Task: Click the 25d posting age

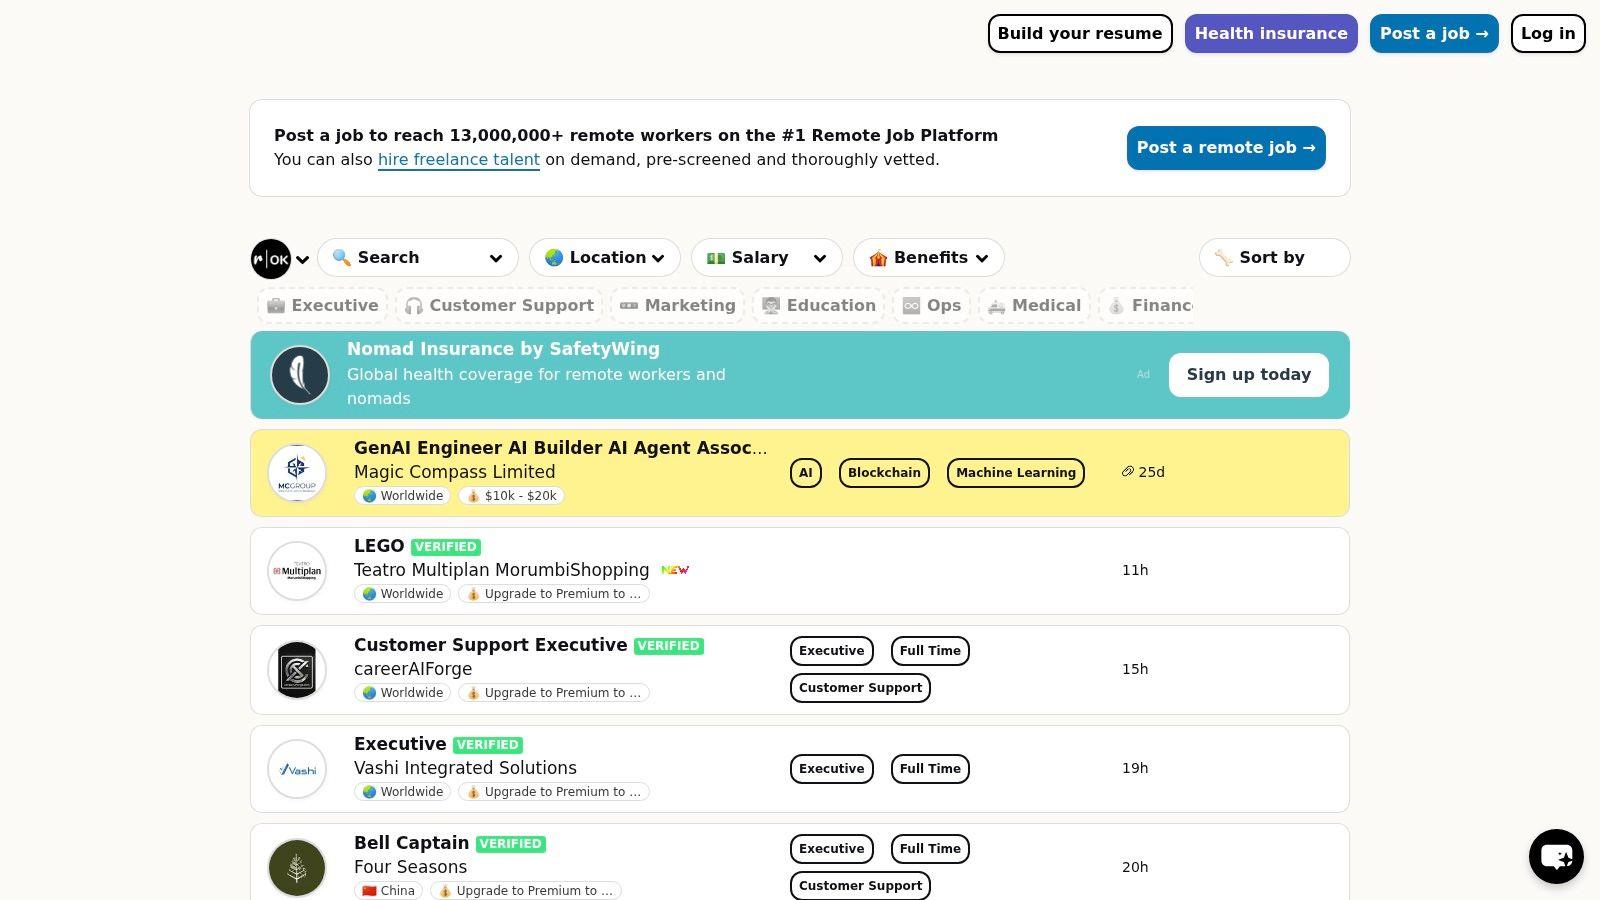Action: (1152, 472)
